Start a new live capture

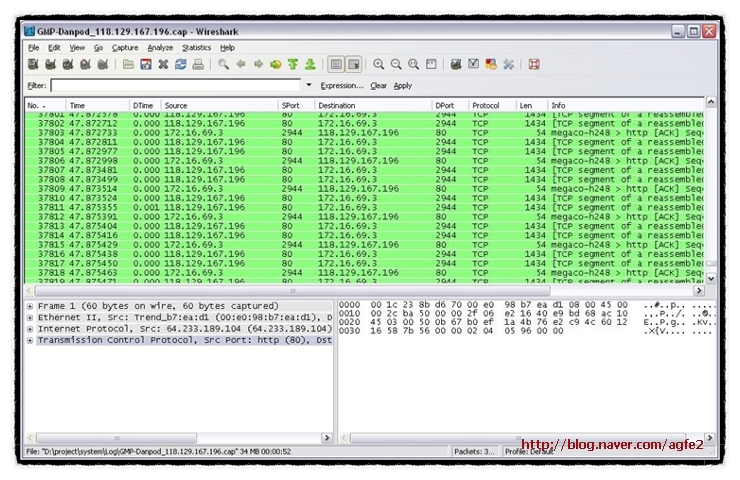pyautogui.click(x=68, y=64)
